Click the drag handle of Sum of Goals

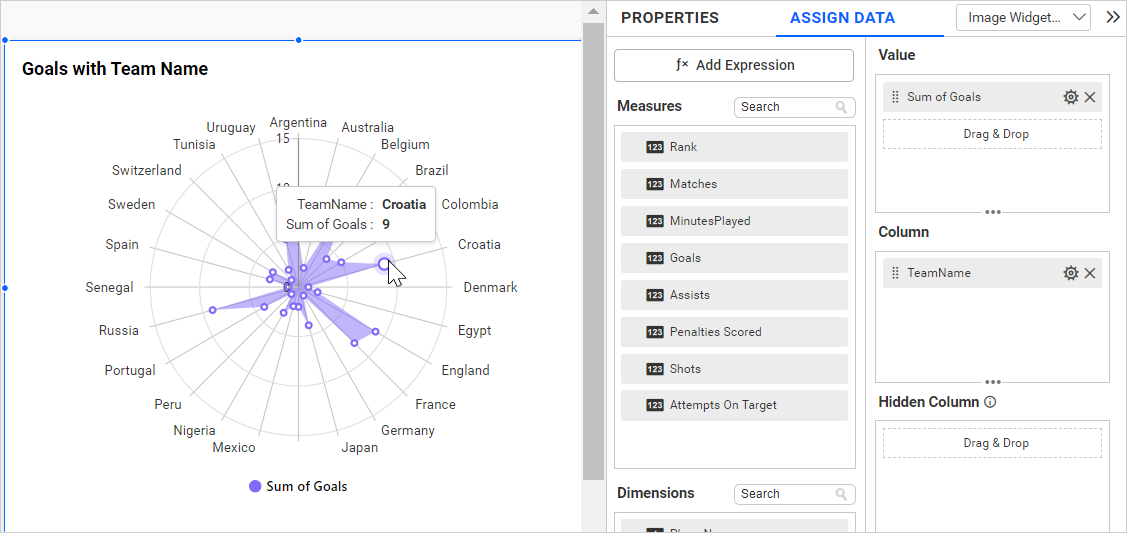point(895,97)
